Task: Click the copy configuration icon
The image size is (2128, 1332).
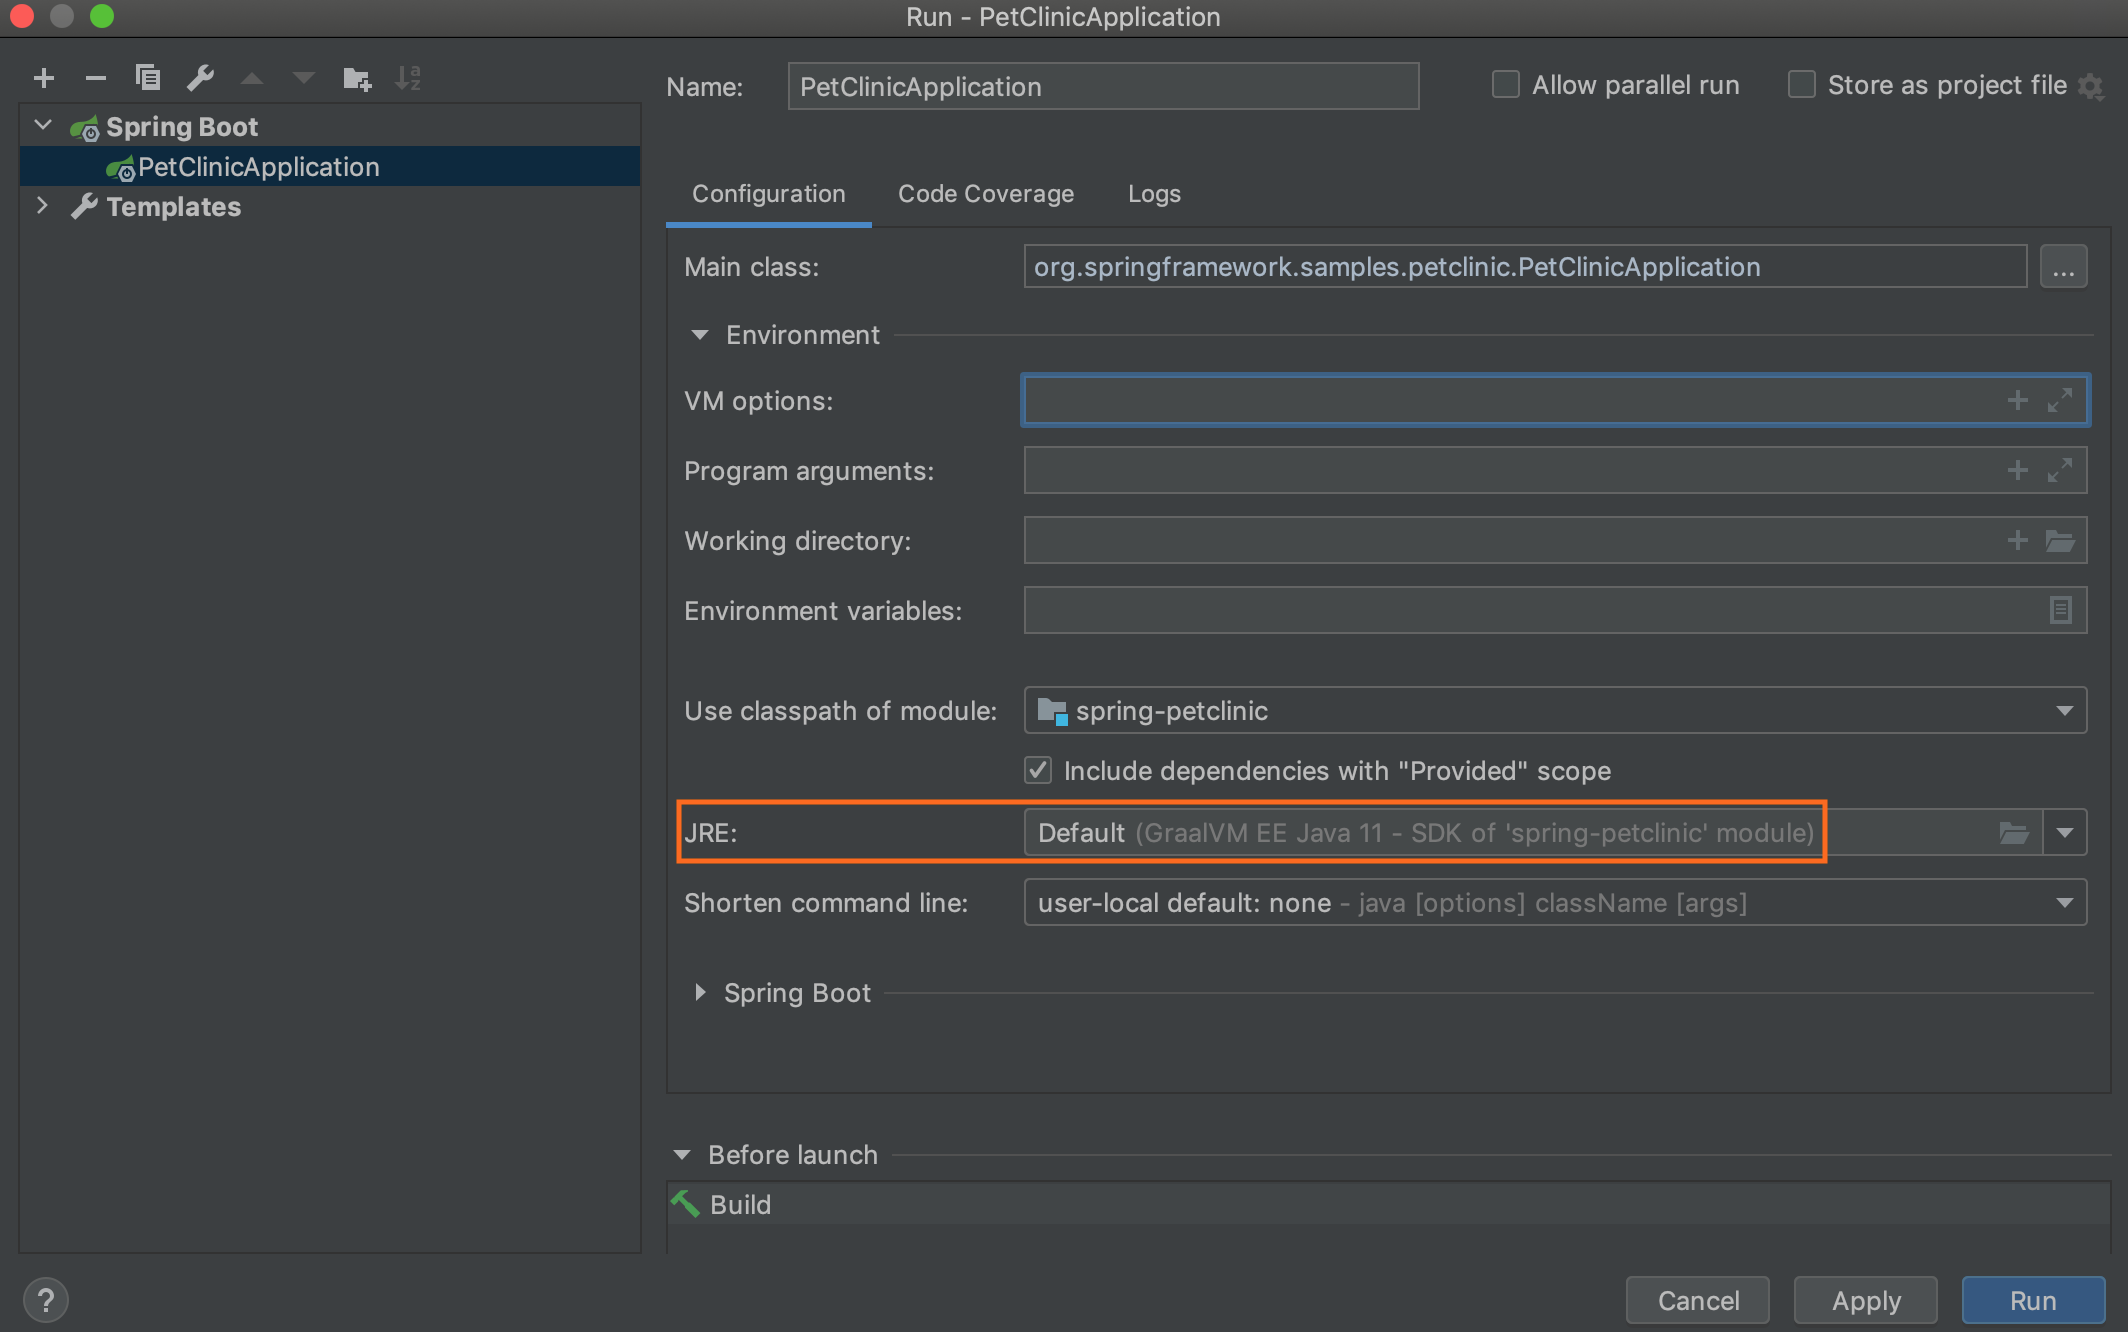Action: (x=148, y=78)
